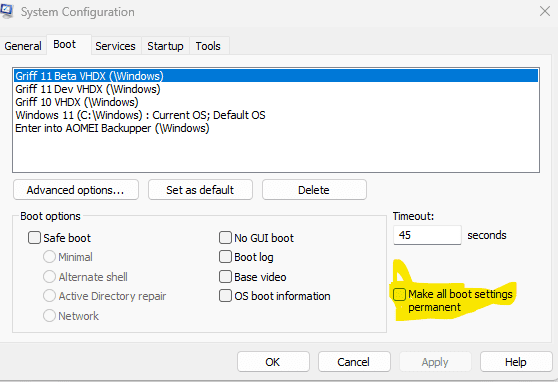Pick Enter into AOMEI Backupper entry
This screenshot has width=558, height=382.
point(112,128)
